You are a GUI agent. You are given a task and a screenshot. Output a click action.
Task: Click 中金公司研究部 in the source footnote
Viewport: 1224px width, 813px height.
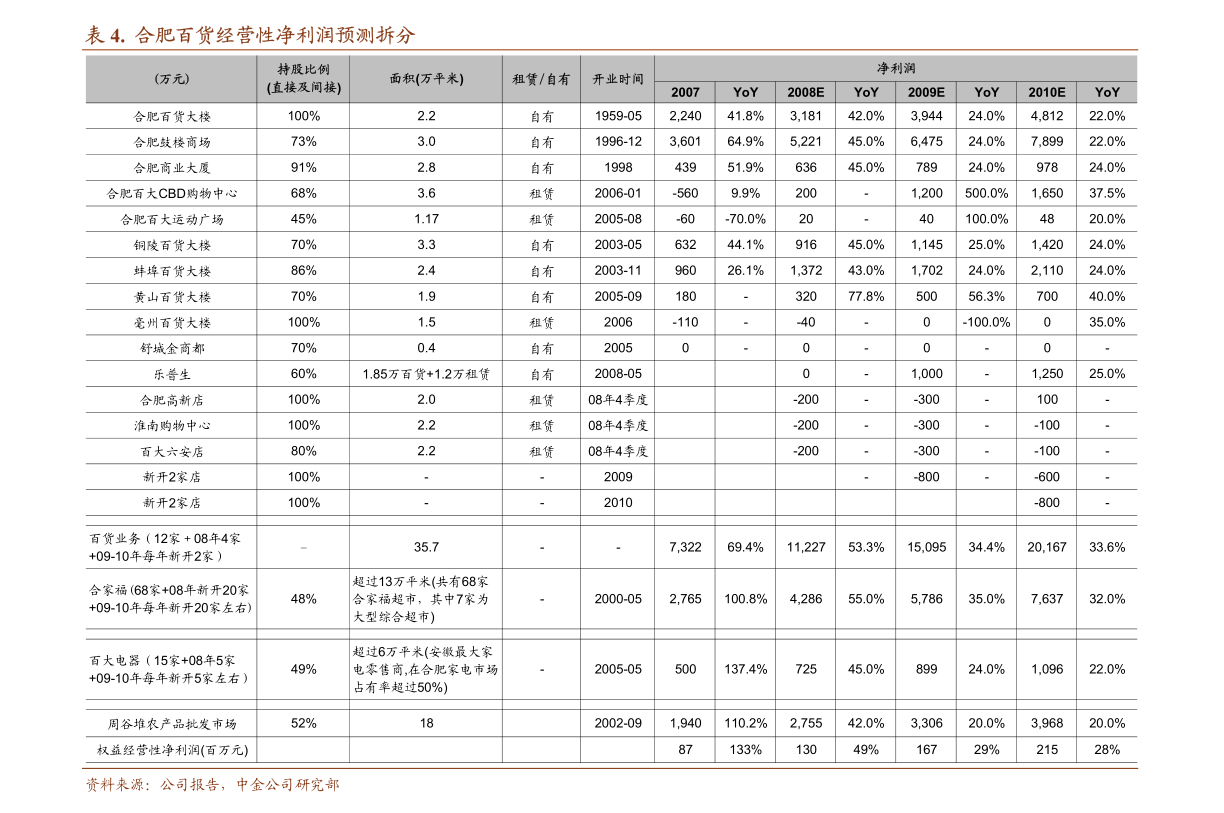[x=288, y=785]
